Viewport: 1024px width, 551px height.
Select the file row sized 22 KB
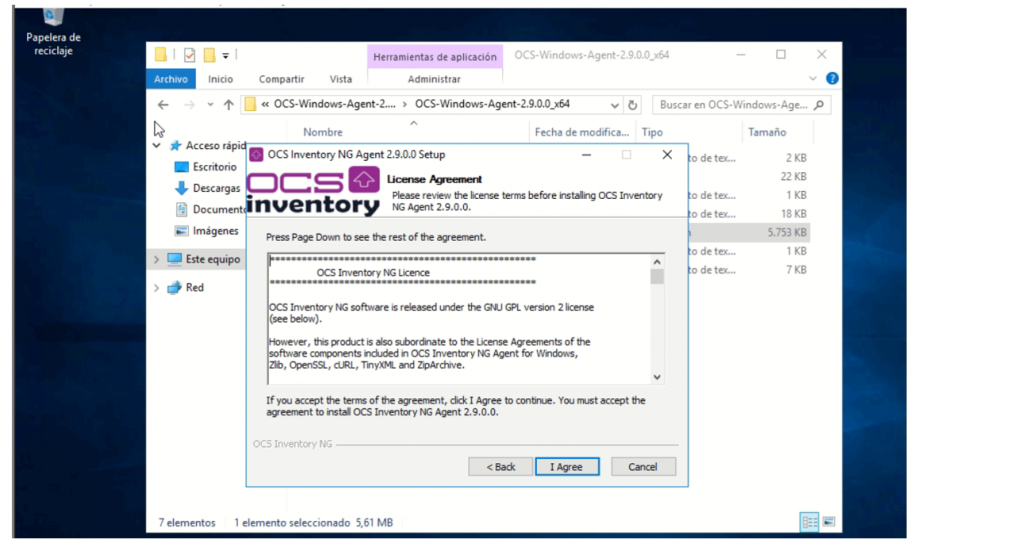click(749, 176)
